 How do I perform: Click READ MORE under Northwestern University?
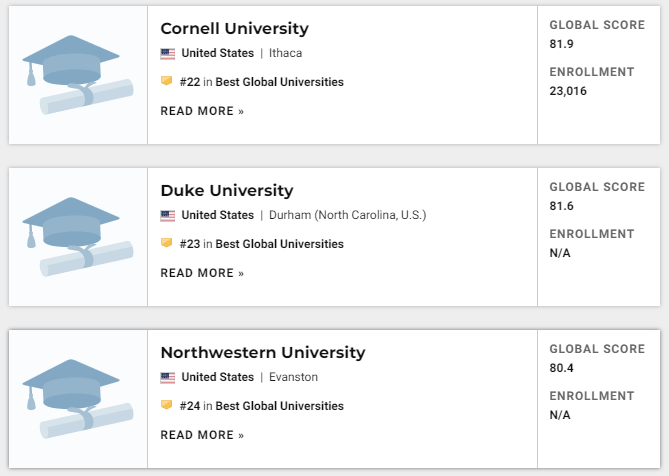[202, 435]
